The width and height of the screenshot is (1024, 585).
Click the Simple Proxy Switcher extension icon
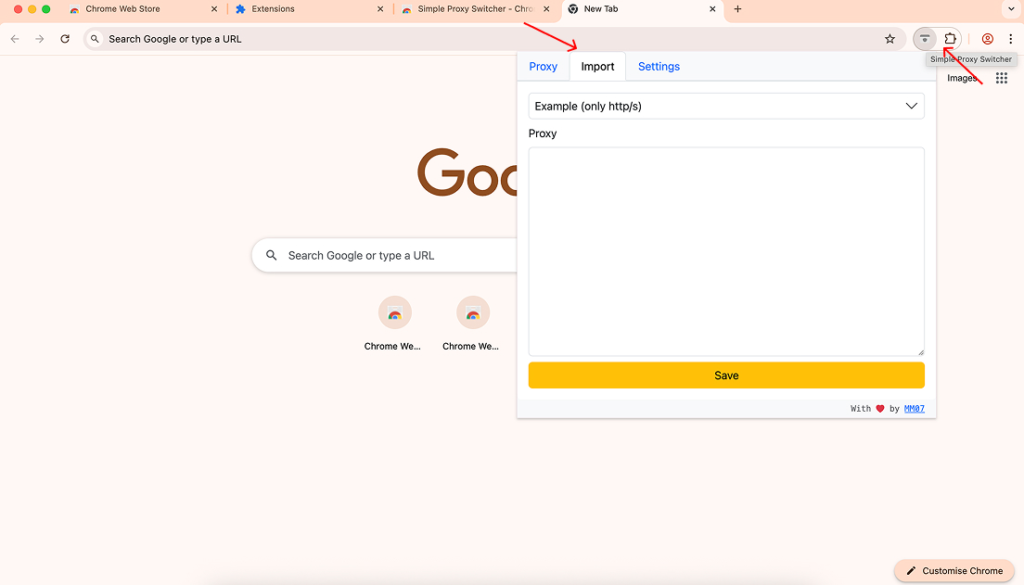(923, 39)
